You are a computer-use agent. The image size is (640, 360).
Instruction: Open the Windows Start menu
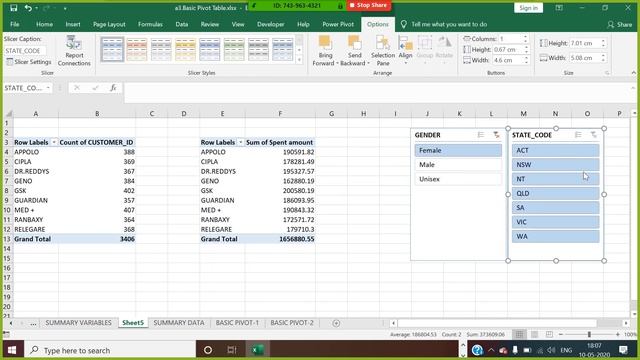tap(12, 350)
